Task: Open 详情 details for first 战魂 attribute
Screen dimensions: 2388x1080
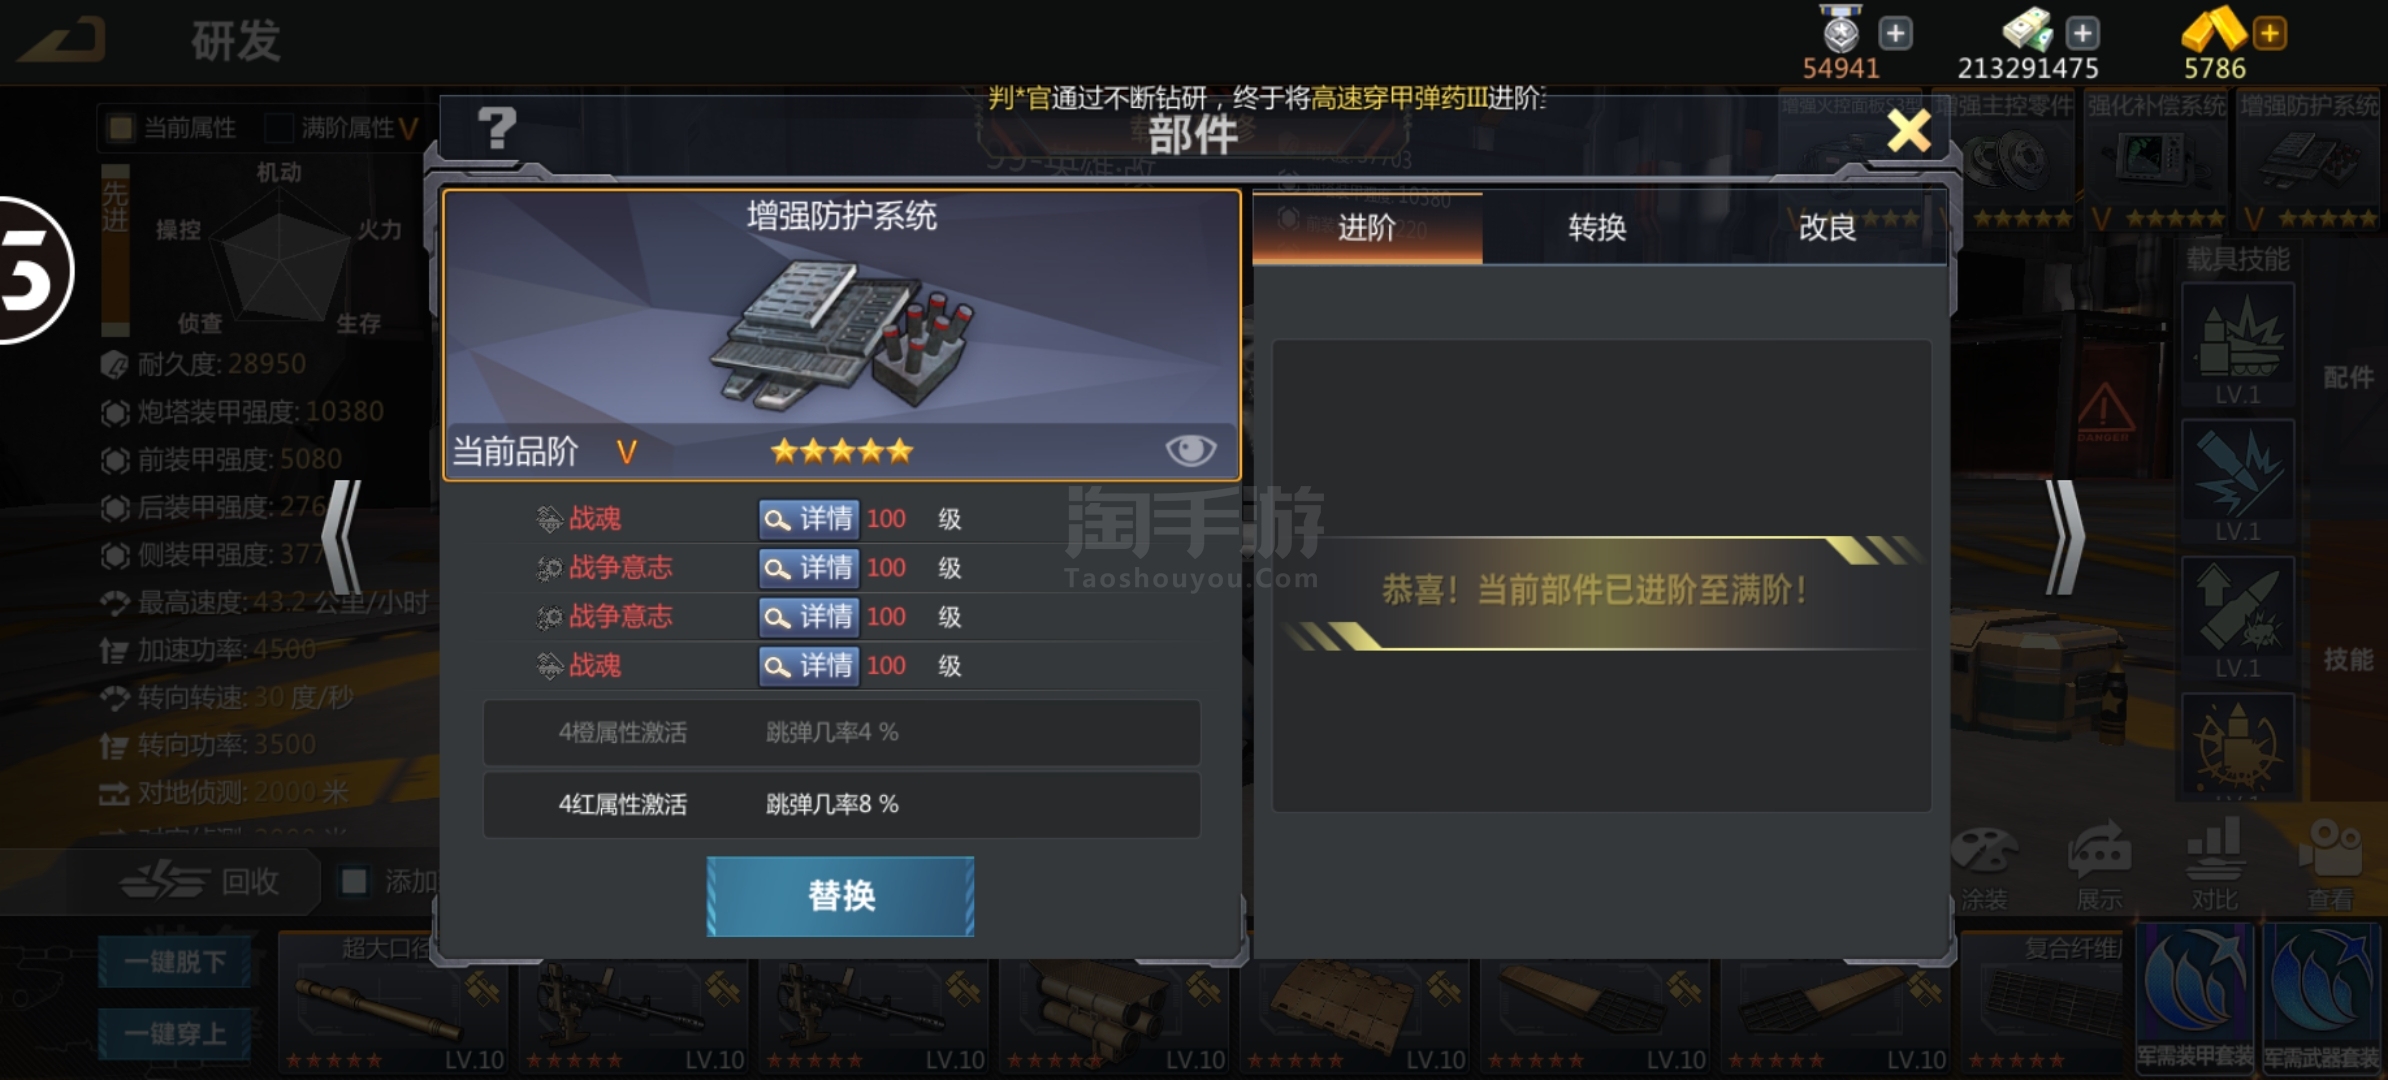Action: (808, 518)
